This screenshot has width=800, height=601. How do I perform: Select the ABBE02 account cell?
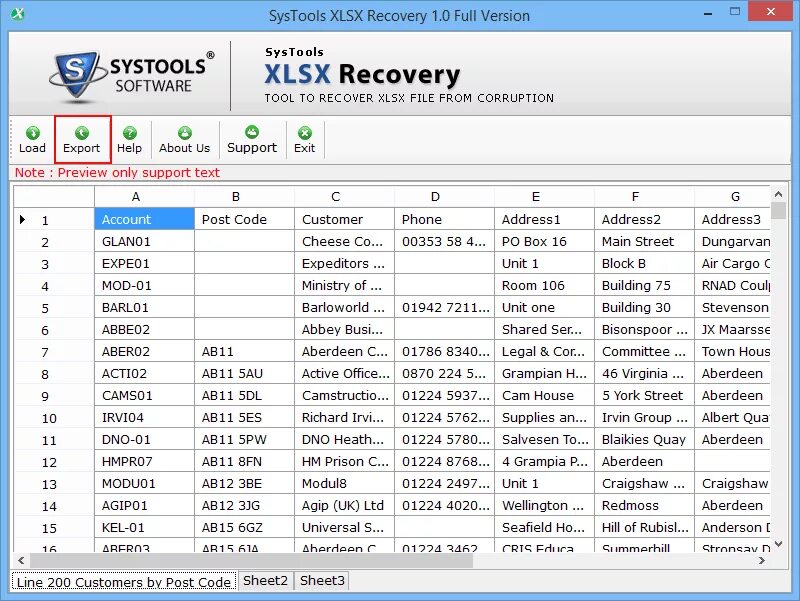[144, 330]
